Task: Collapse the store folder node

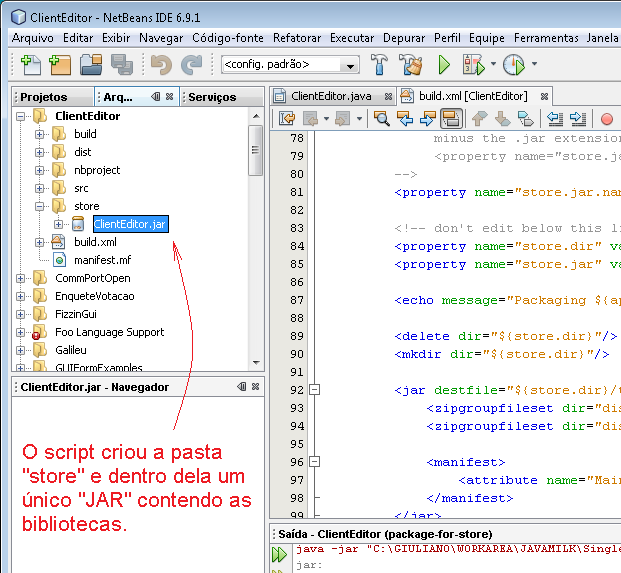Action: pos(39,206)
